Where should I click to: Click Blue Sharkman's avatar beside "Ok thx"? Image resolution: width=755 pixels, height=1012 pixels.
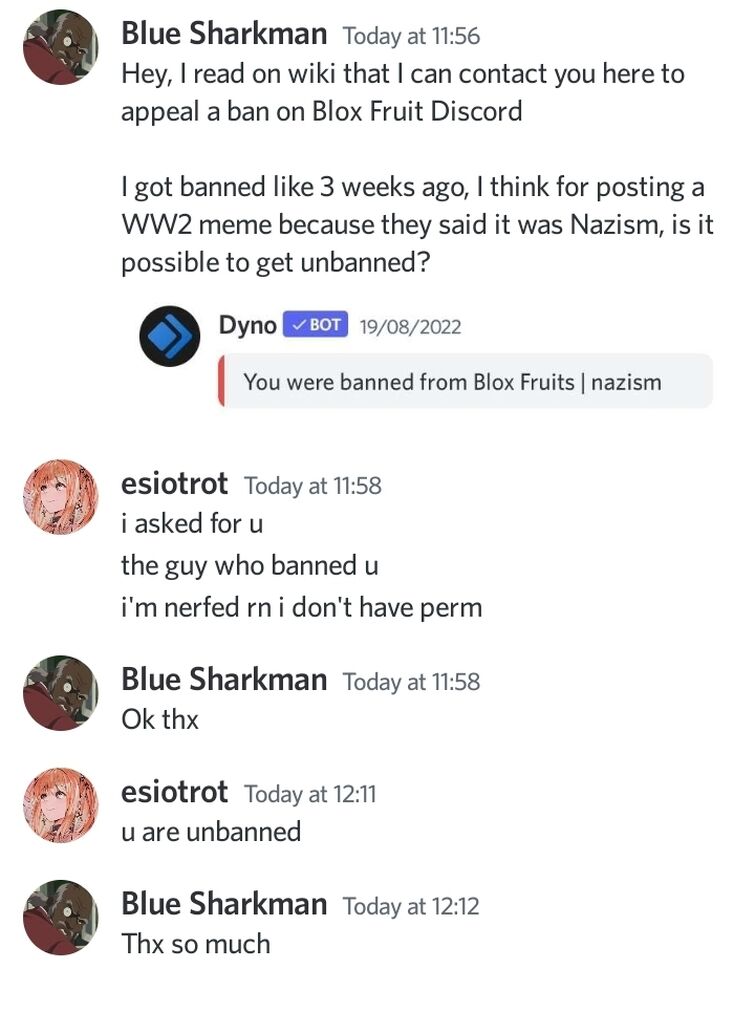60,692
